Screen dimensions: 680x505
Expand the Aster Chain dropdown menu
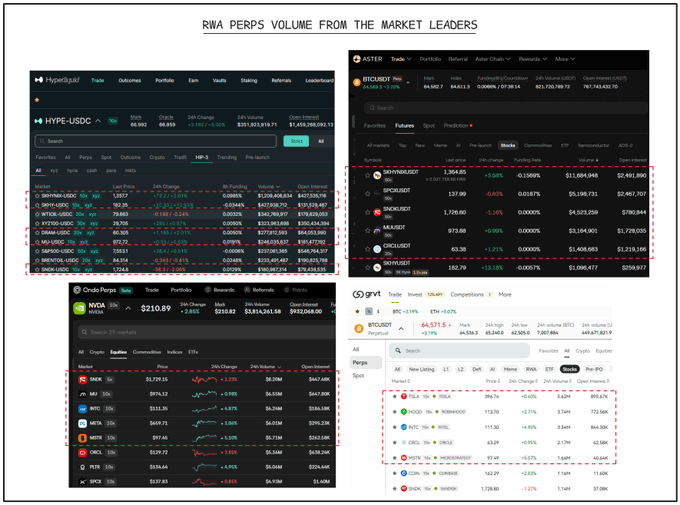coord(493,59)
